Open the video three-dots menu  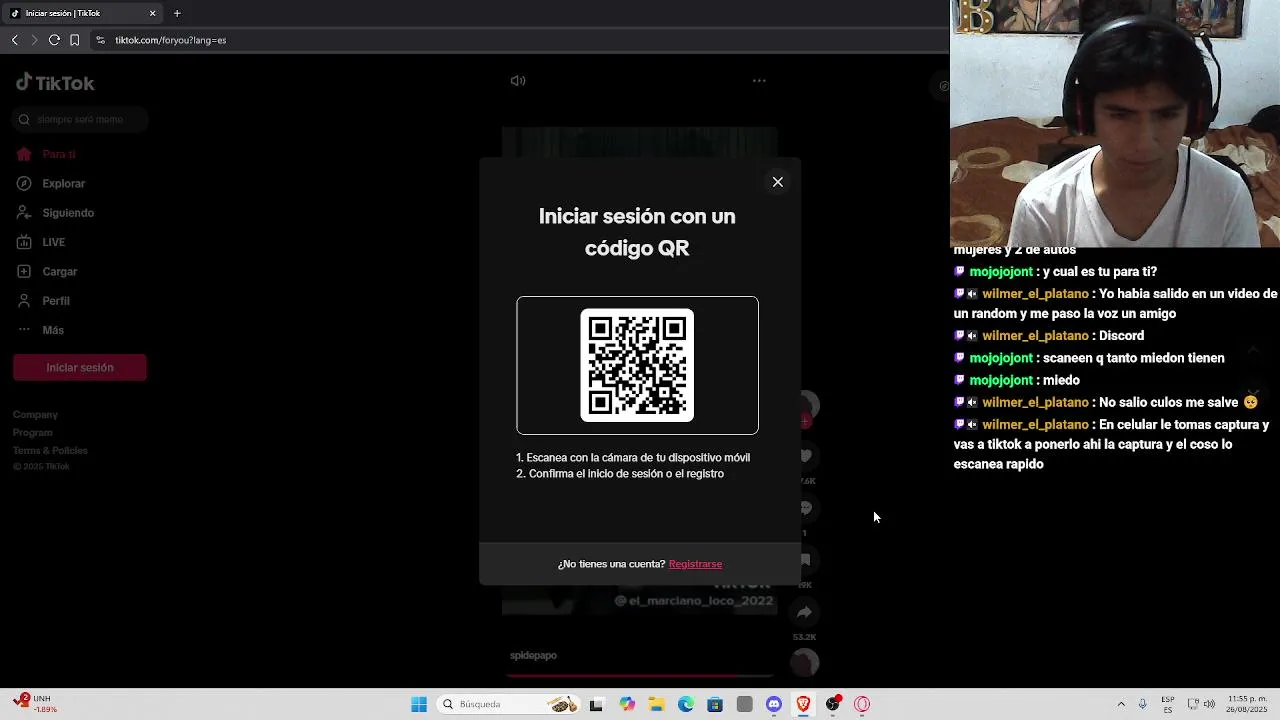coord(759,81)
